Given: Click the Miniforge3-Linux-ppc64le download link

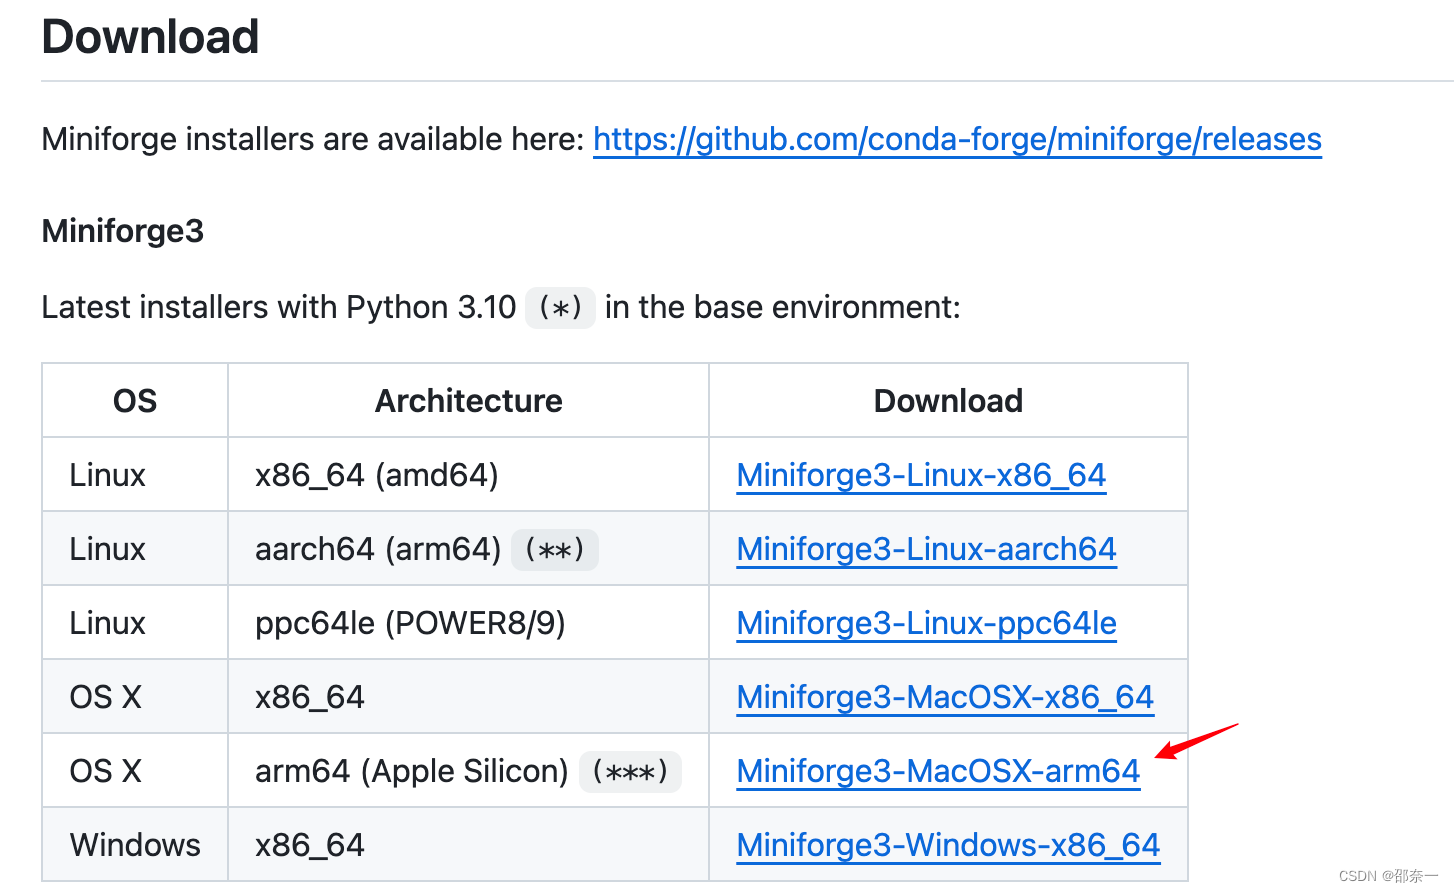Looking at the screenshot, I should 926,623.
